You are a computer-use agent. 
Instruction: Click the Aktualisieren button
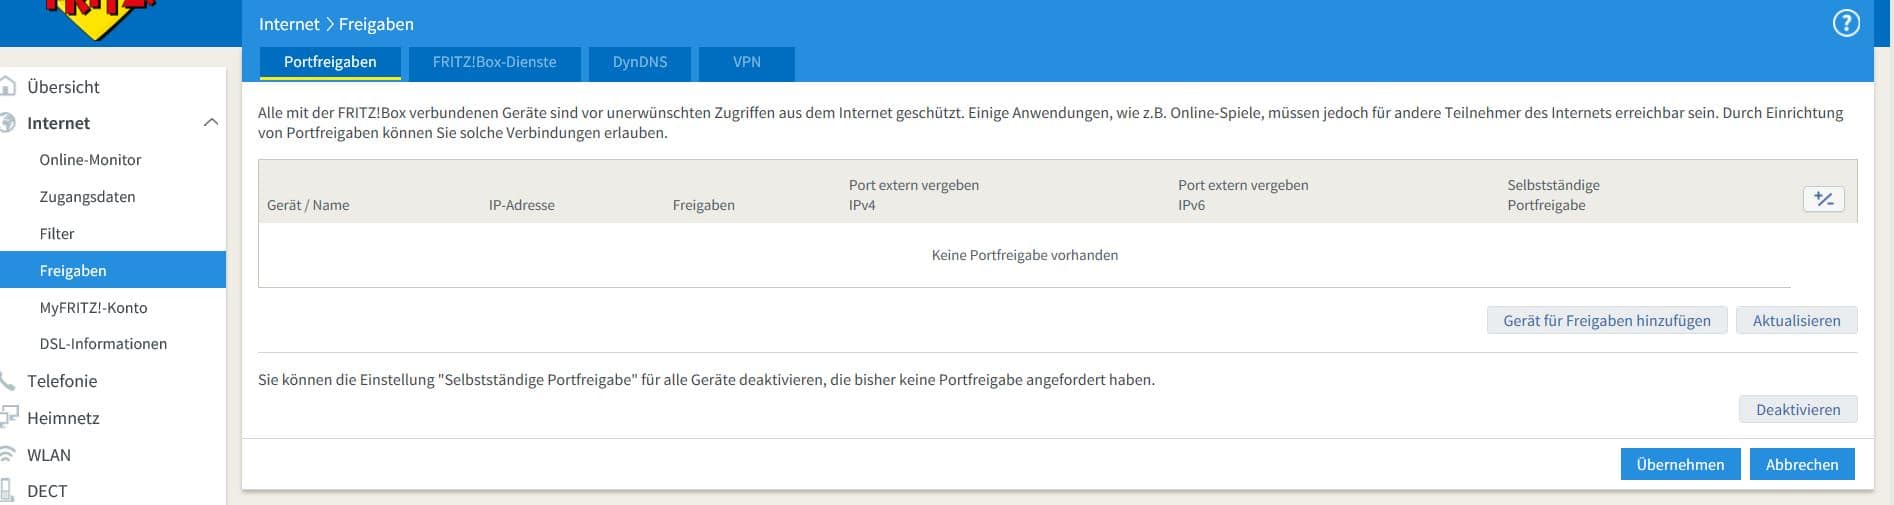(x=1796, y=320)
